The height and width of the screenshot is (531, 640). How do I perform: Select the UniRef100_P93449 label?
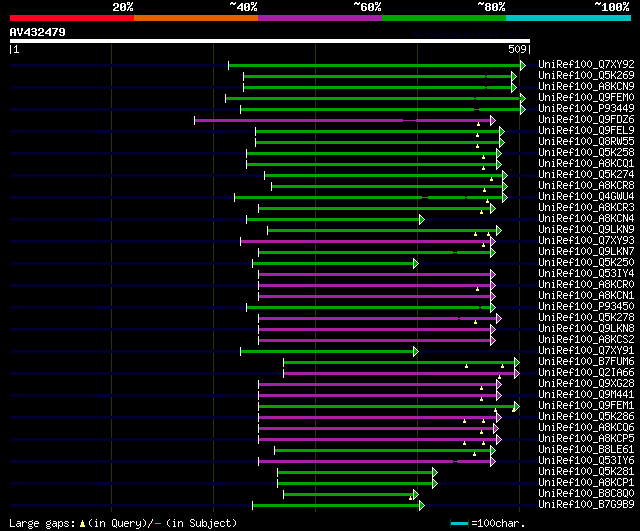tap(586, 109)
